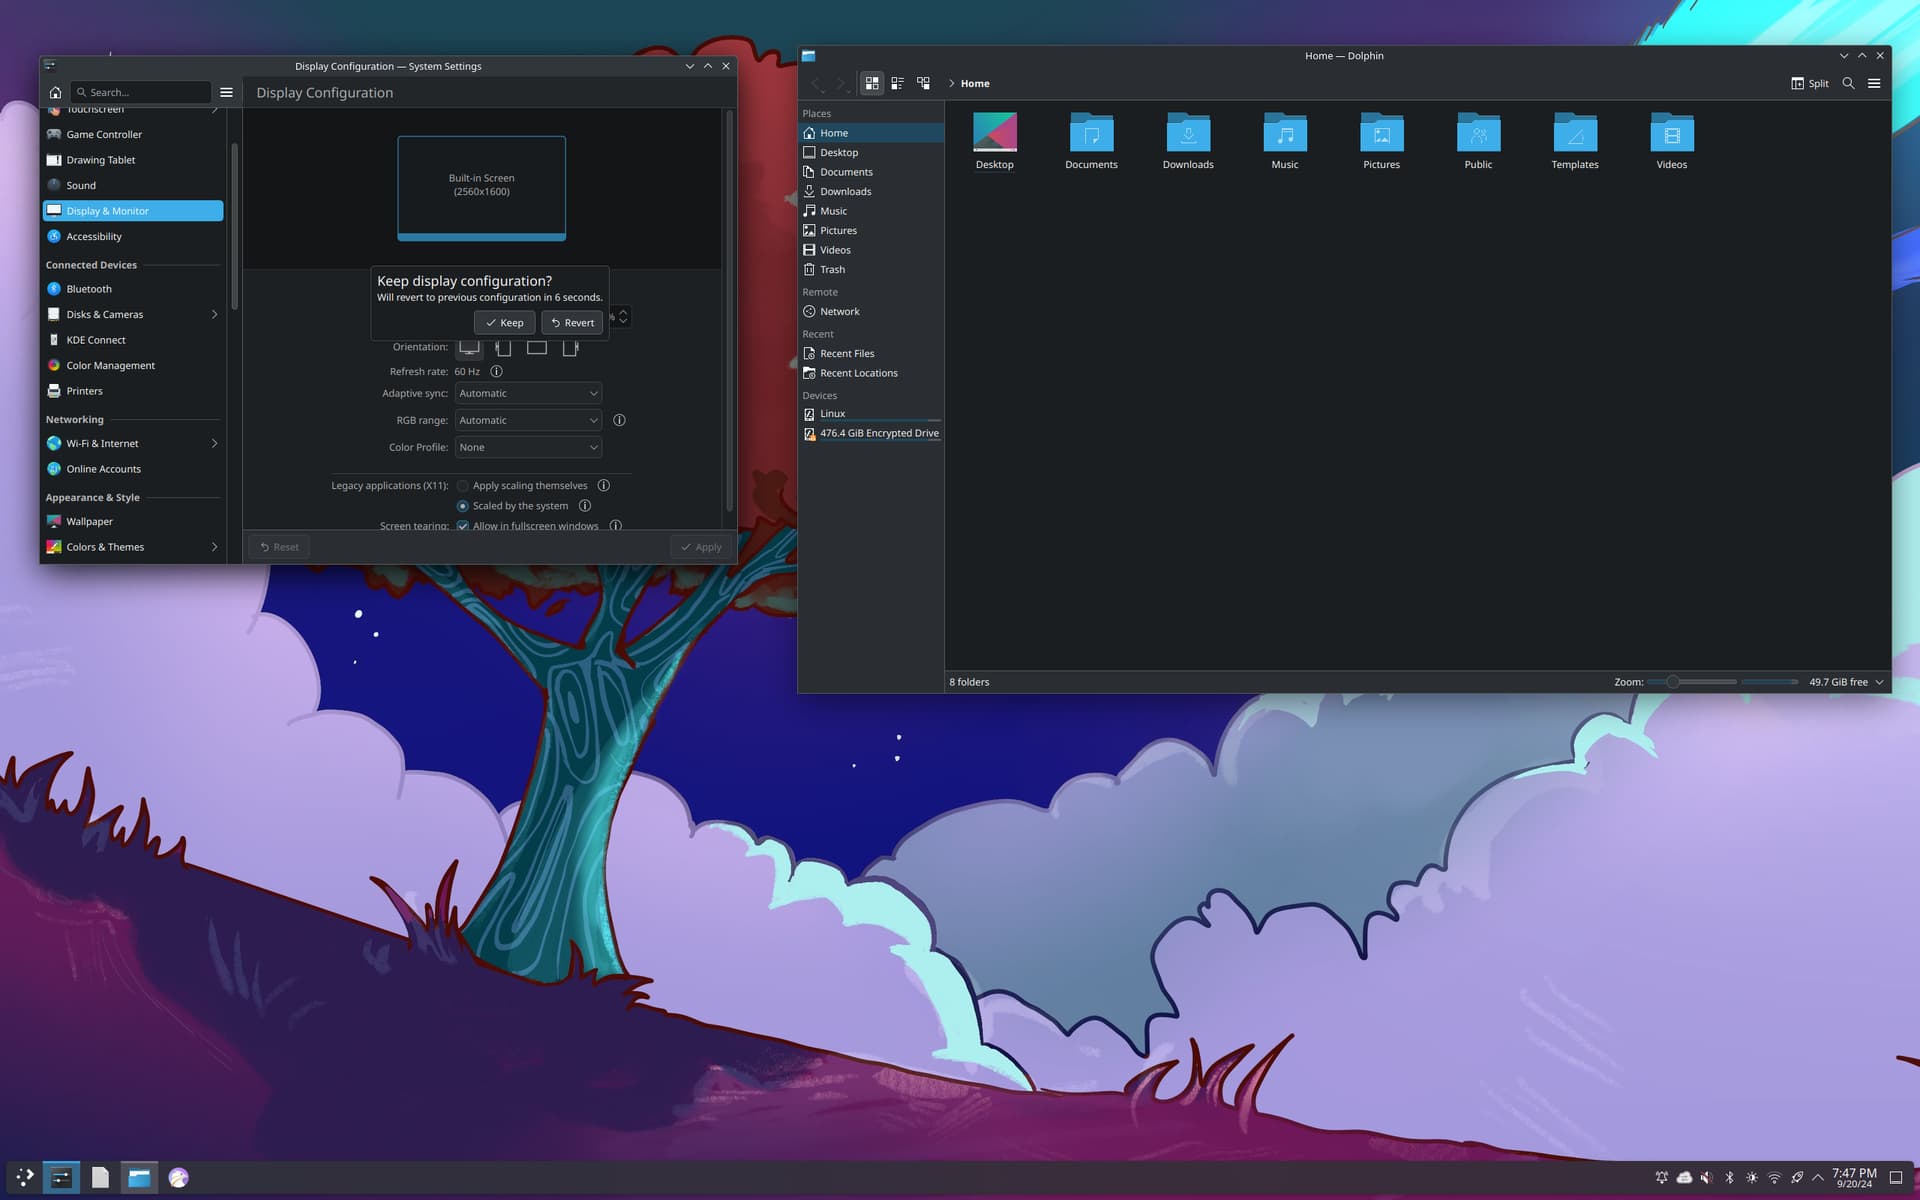Adjust the Dolphin zoom slider
This screenshot has width=1920, height=1200.
point(1692,682)
